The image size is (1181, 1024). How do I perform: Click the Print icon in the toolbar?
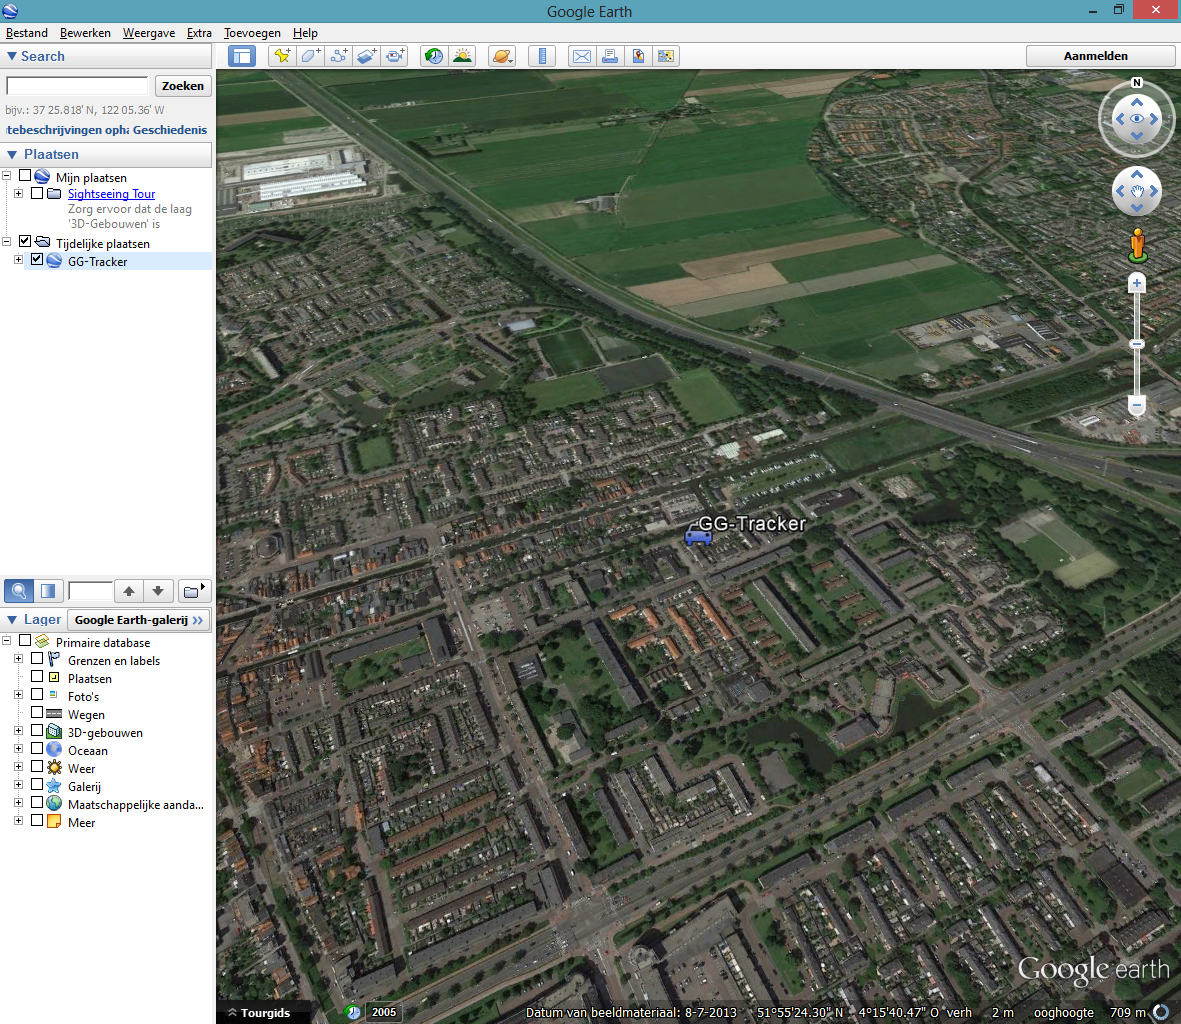click(609, 56)
